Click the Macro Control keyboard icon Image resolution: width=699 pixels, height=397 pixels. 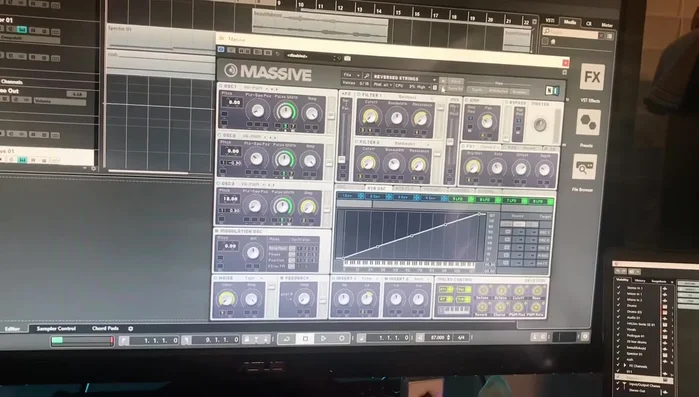[454, 309]
